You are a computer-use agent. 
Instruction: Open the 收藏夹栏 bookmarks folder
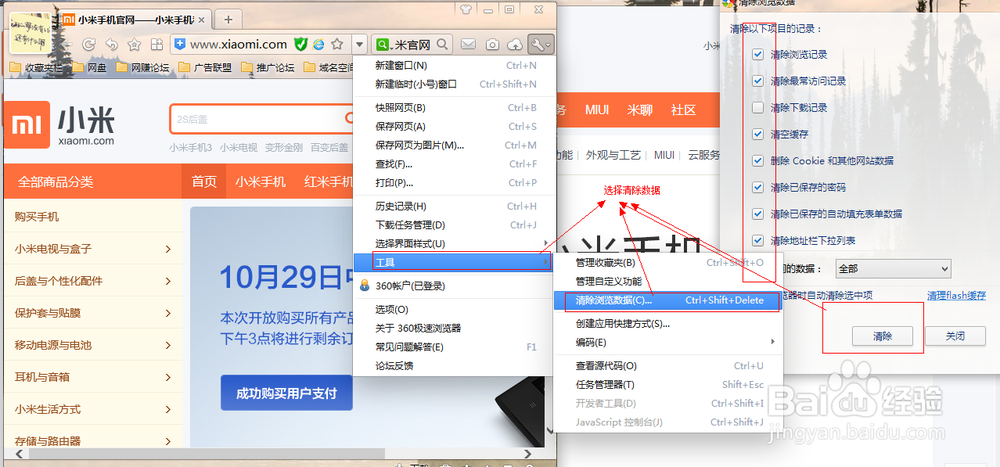coord(36,67)
